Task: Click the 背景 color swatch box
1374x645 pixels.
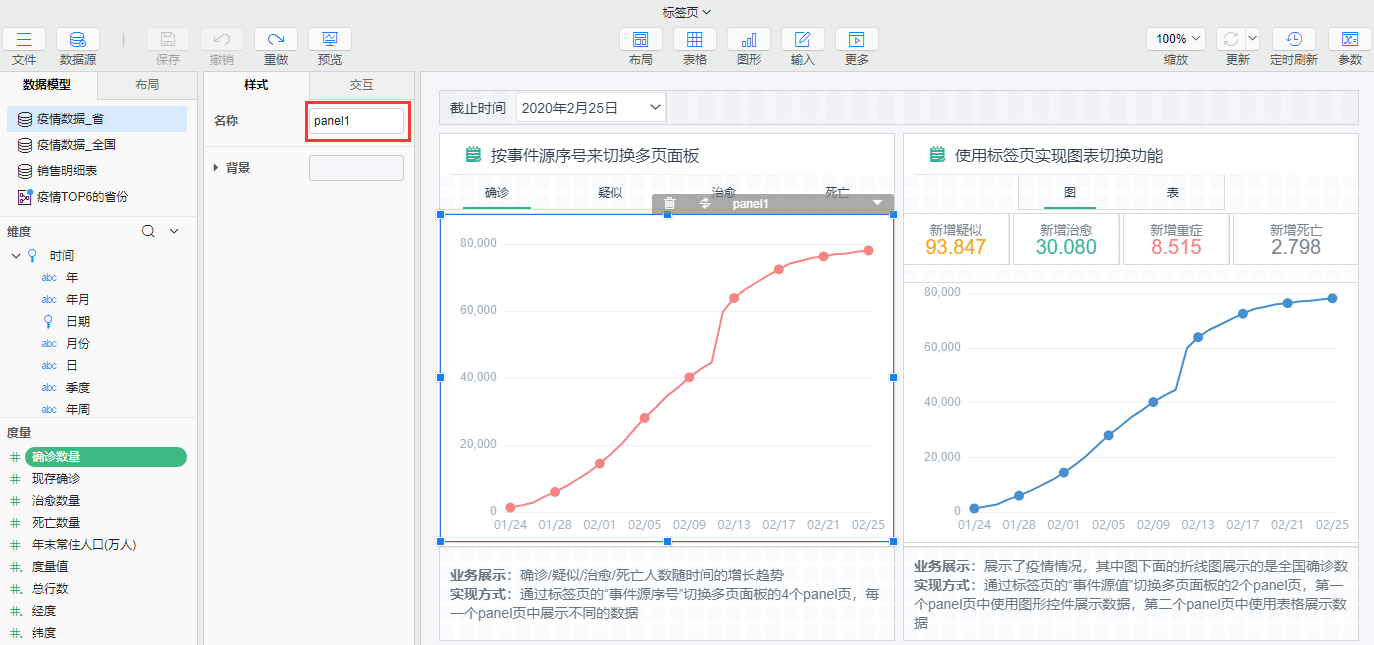Action: 356,168
